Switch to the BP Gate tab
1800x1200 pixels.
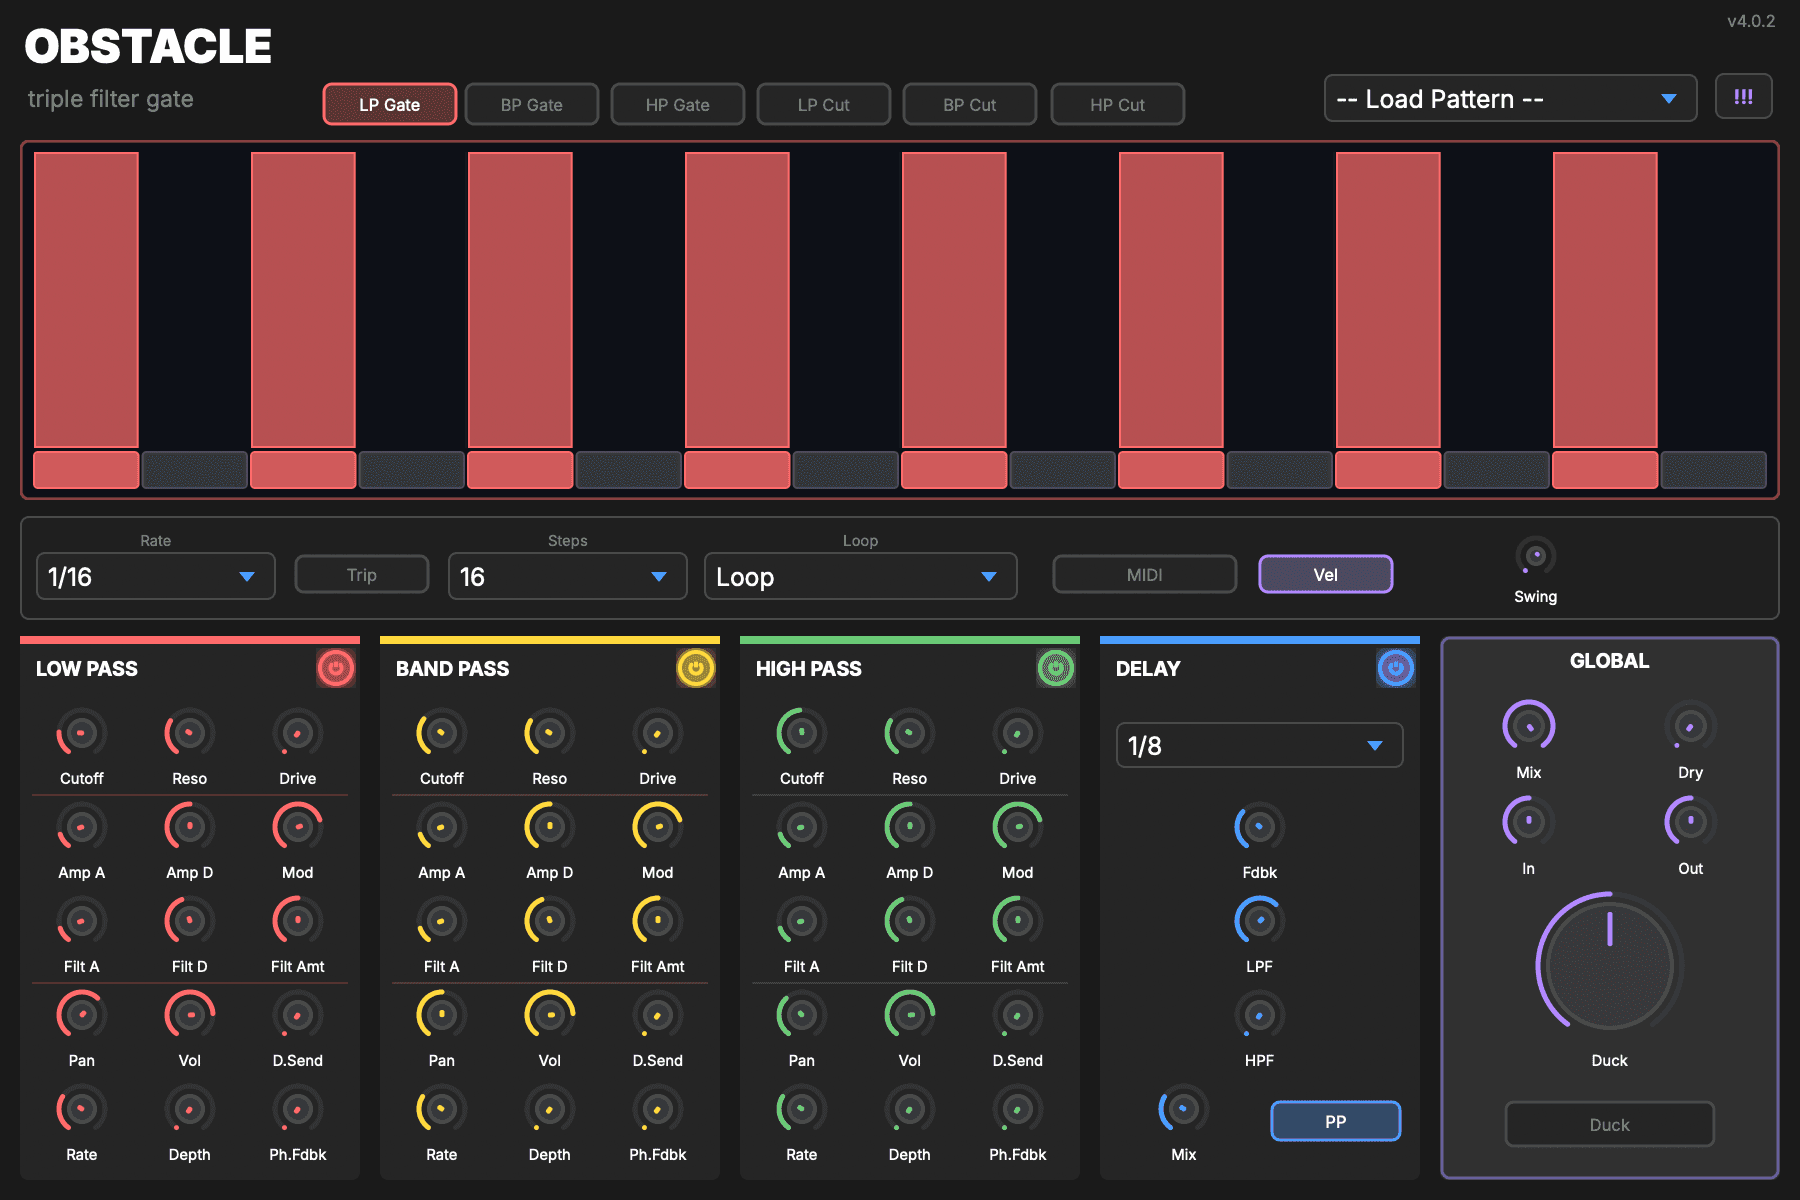point(531,105)
